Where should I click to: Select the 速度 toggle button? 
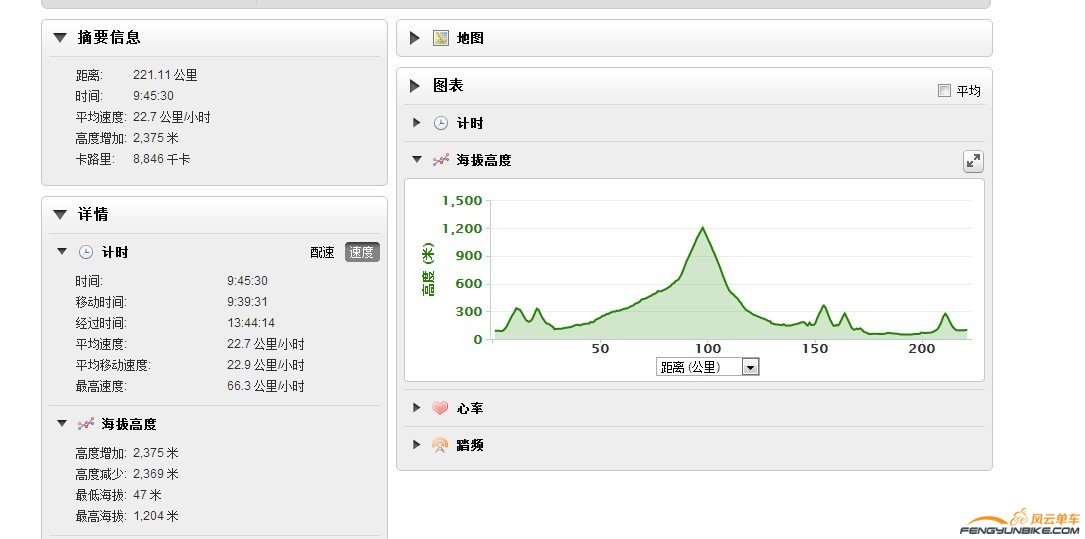(x=362, y=252)
